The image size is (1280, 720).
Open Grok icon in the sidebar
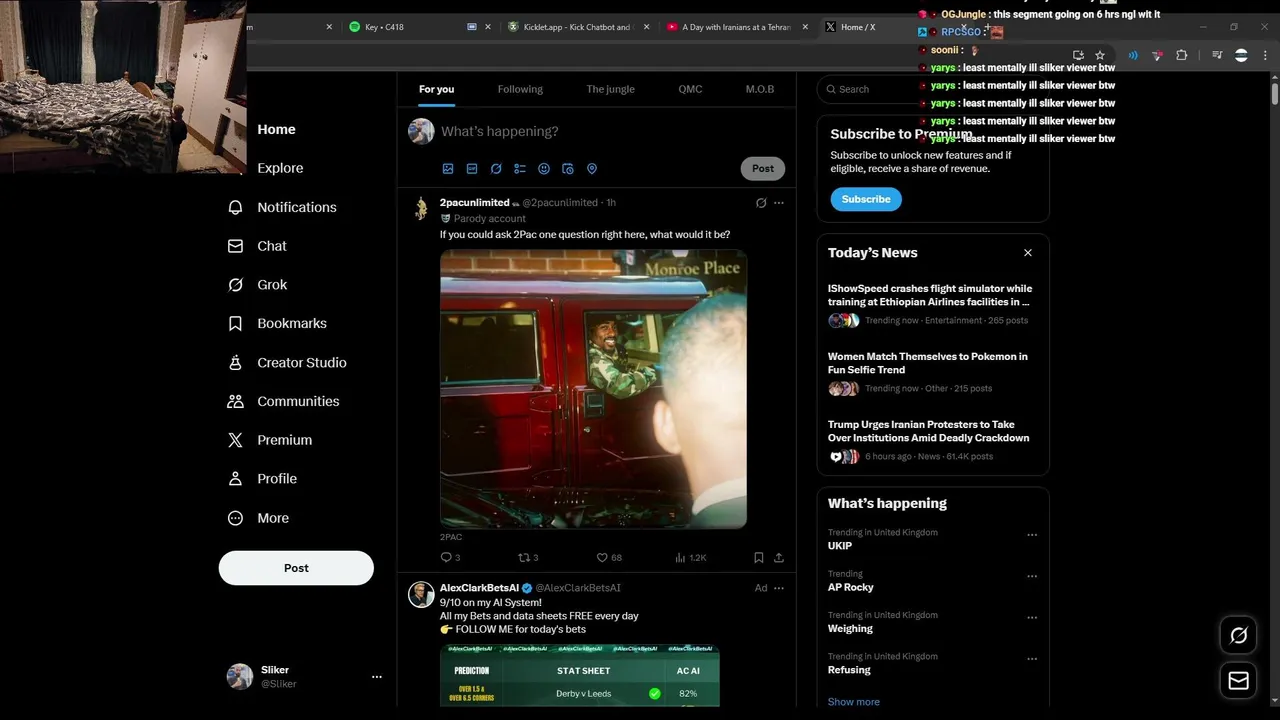click(x=235, y=285)
